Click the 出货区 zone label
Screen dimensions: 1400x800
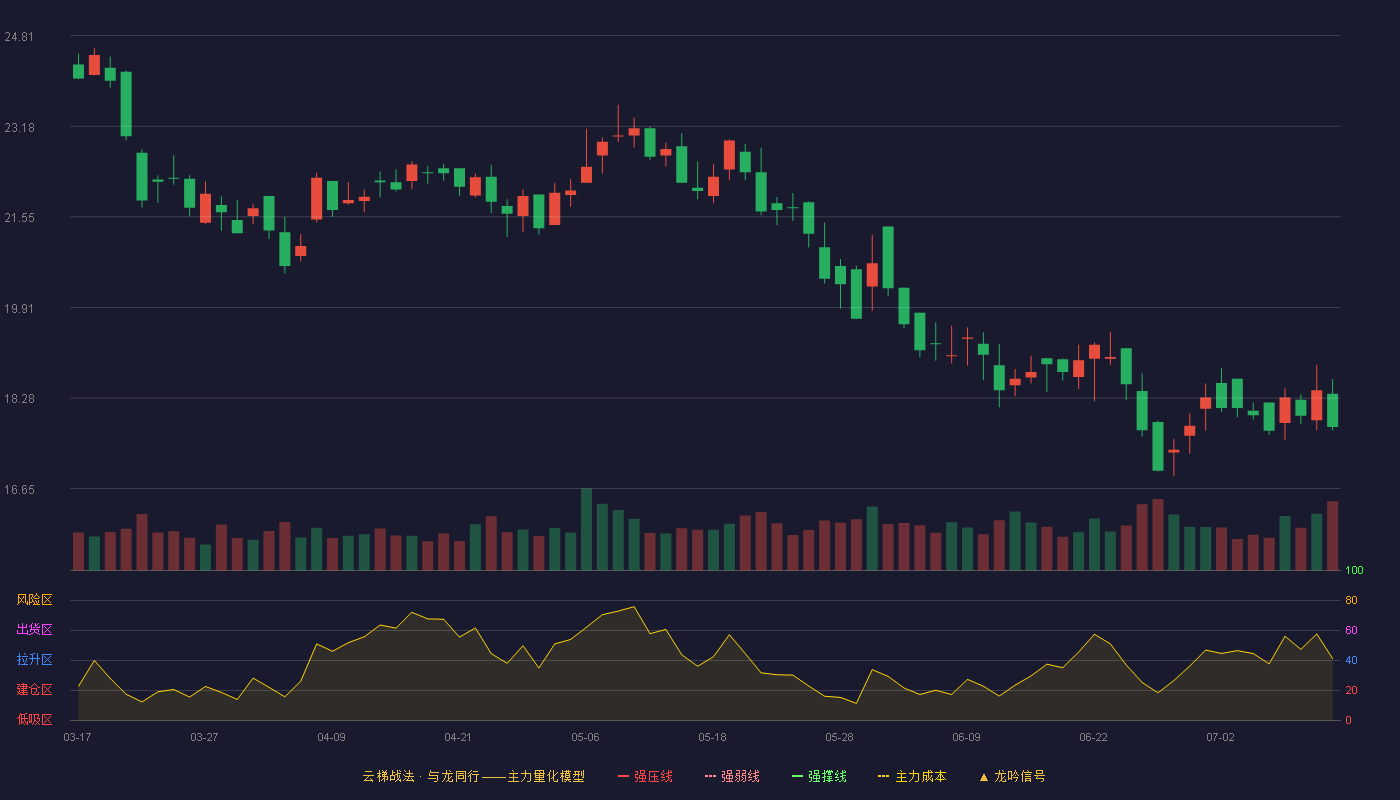click(34, 630)
